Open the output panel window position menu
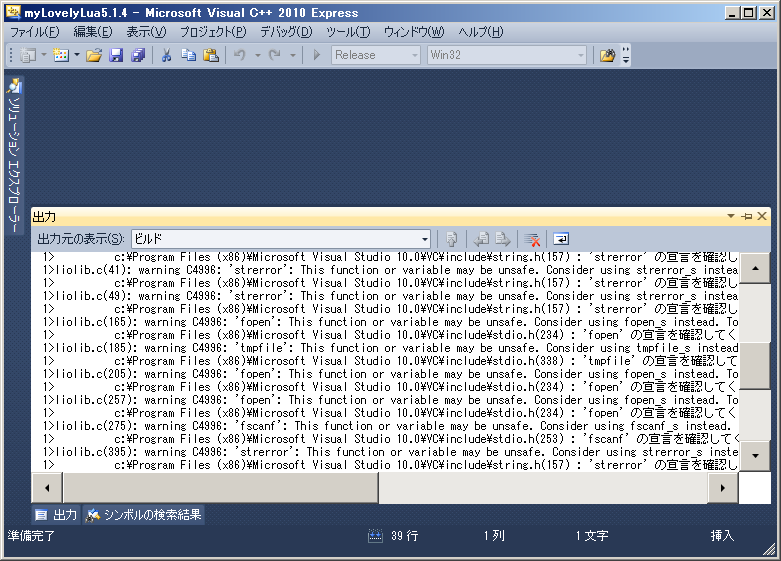The width and height of the screenshot is (781, 561). coord(731,216)
